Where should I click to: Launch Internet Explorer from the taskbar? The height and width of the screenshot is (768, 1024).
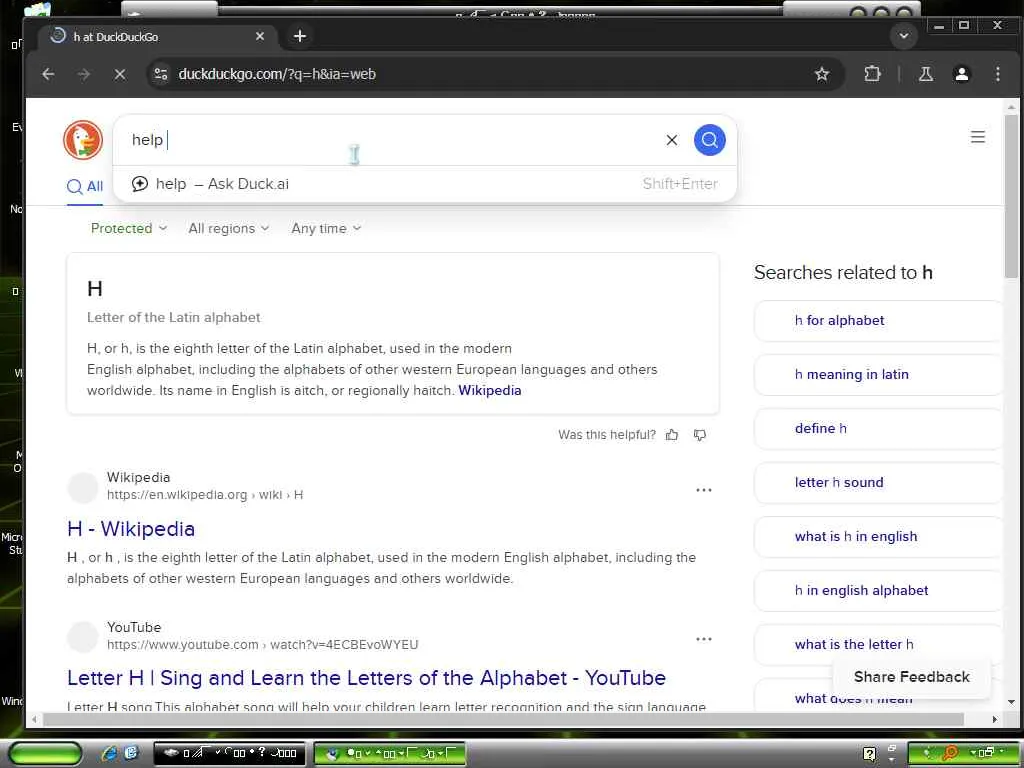(x=110, y=753)
